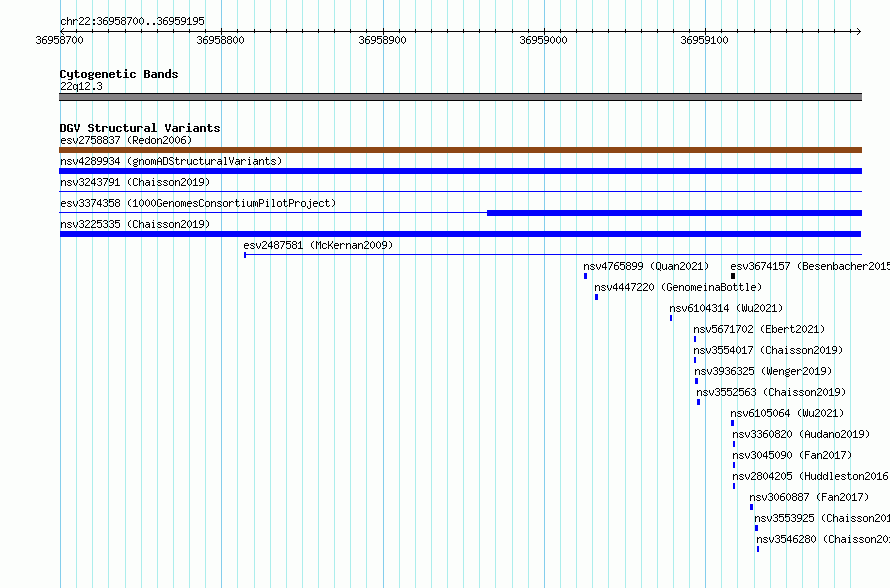Open variant esv2487581 (McKernan2009) label
890x588 pixels.
[x=318, y=245]
